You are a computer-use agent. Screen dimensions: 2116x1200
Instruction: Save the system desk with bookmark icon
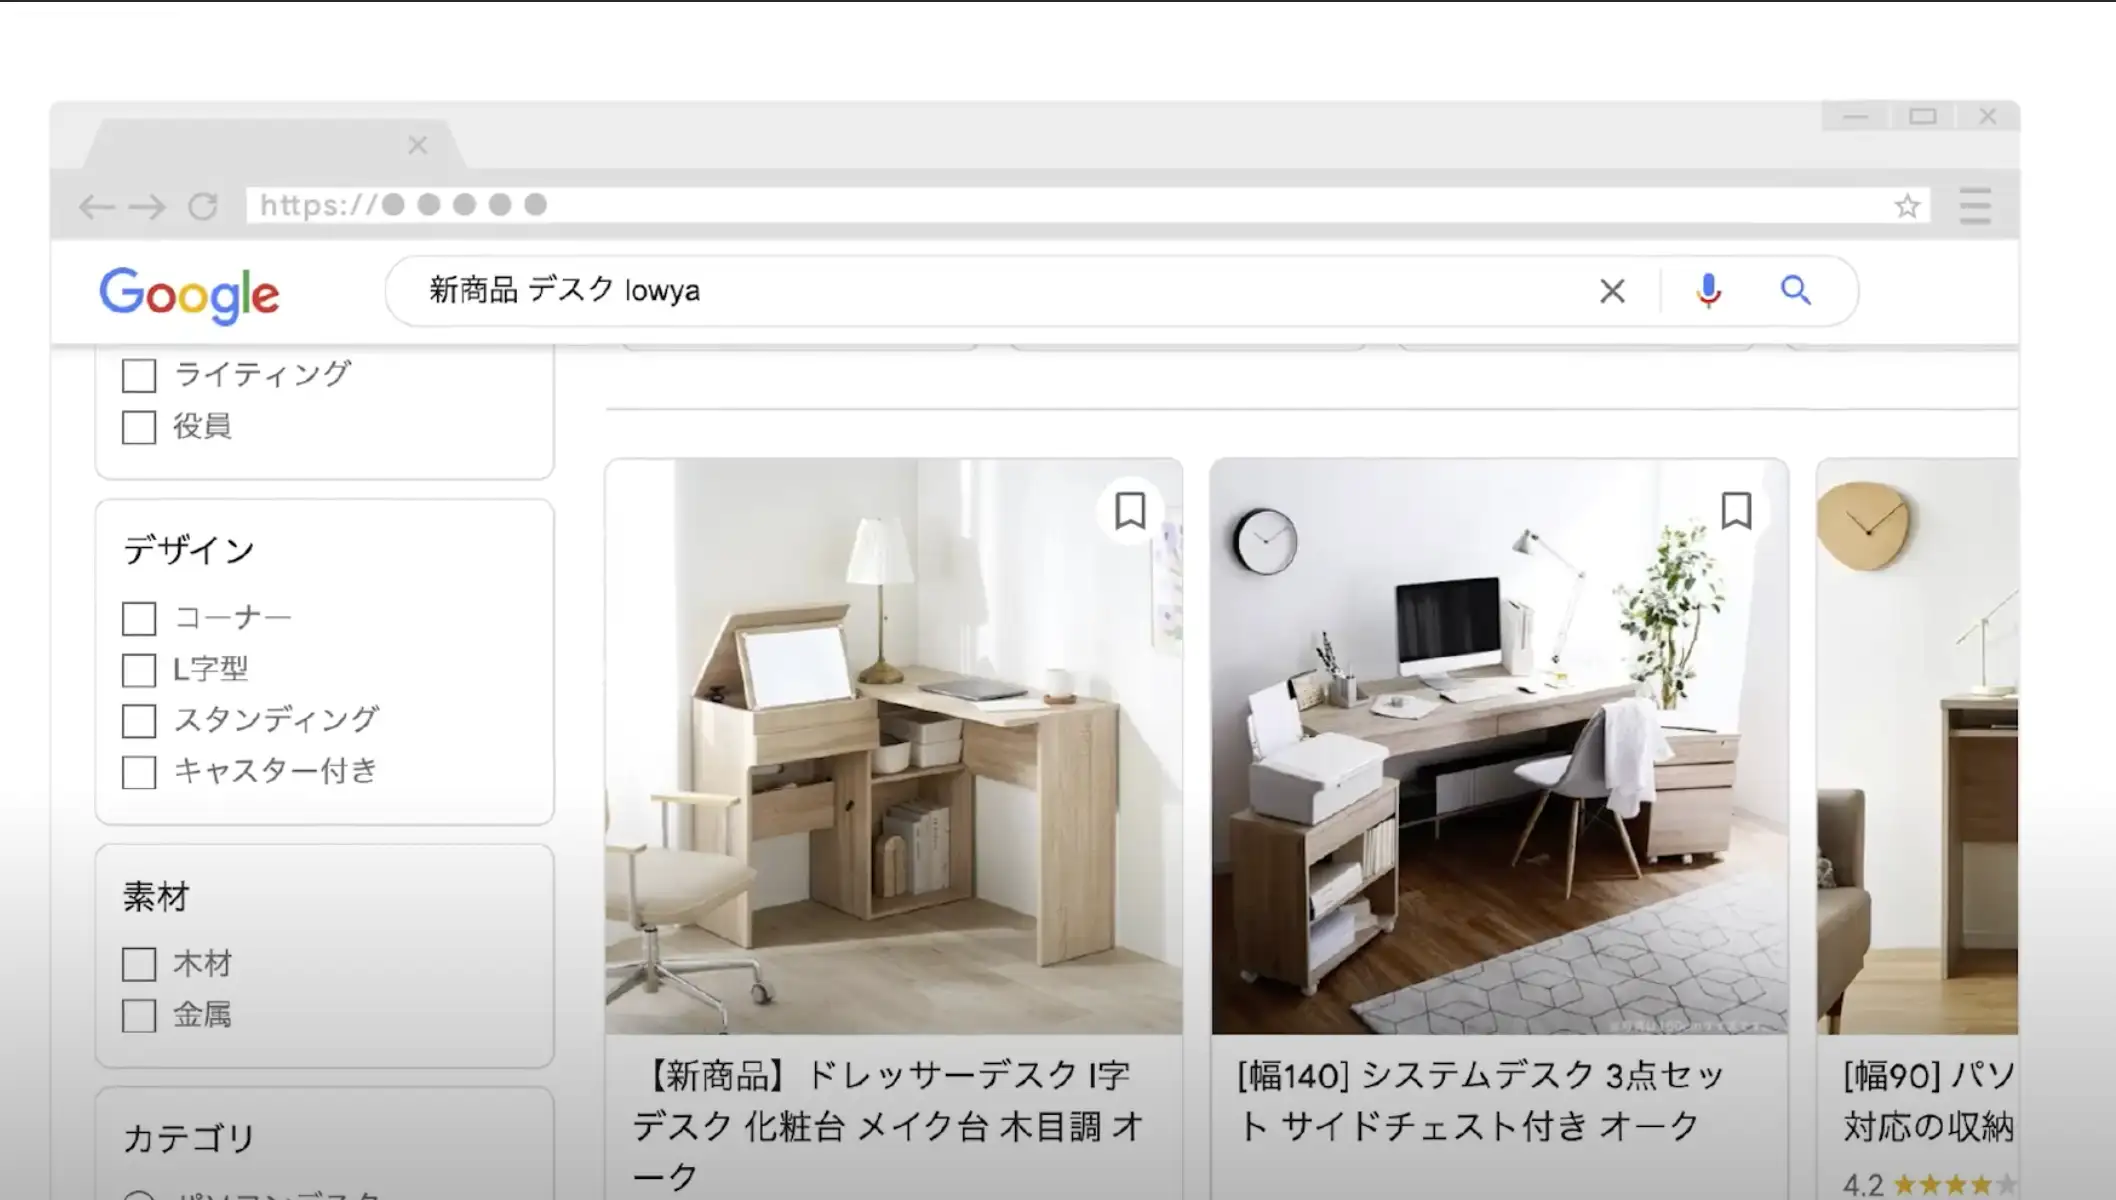pyautogui.click(x=1736, y=510)
